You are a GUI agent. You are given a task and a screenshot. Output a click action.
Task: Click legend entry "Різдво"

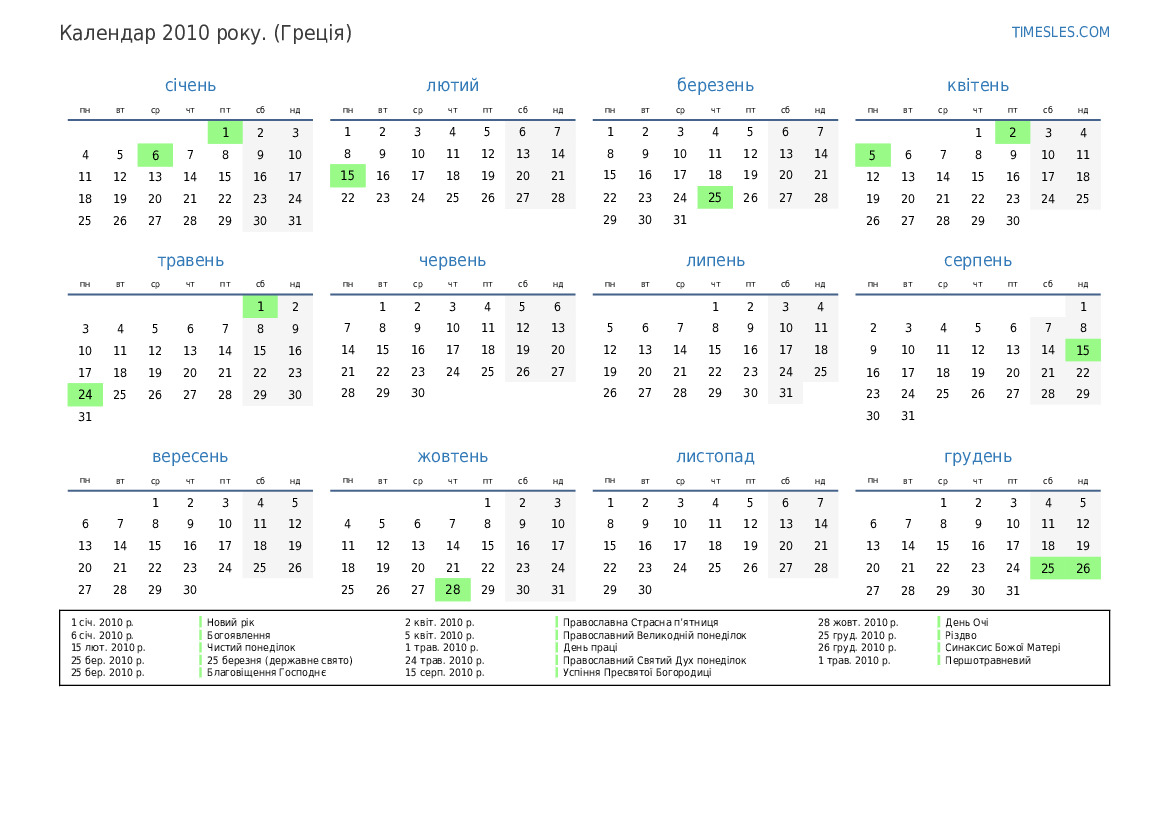(x=960, y=635)
